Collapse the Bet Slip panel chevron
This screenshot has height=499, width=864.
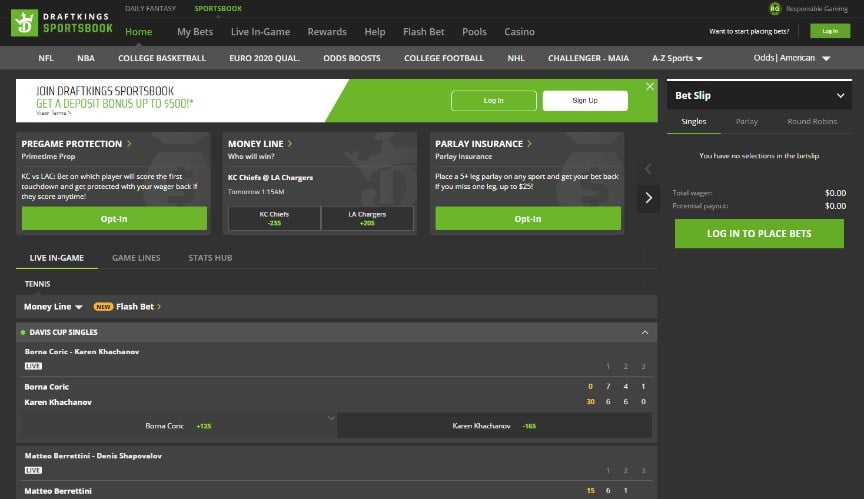(x=840, y=95)
